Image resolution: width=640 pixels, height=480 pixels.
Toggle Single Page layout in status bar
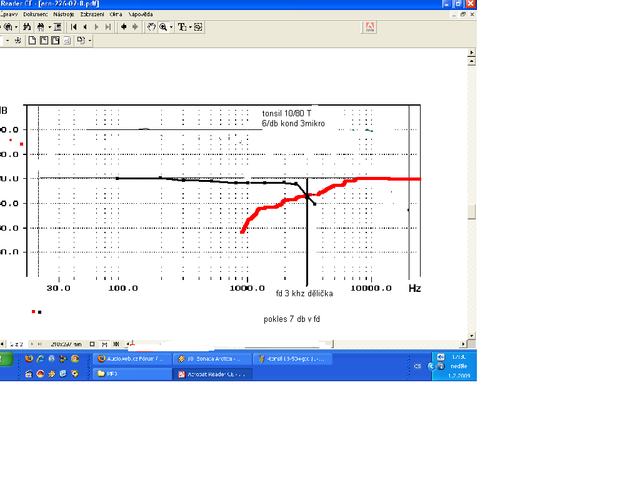click(92, 344)
